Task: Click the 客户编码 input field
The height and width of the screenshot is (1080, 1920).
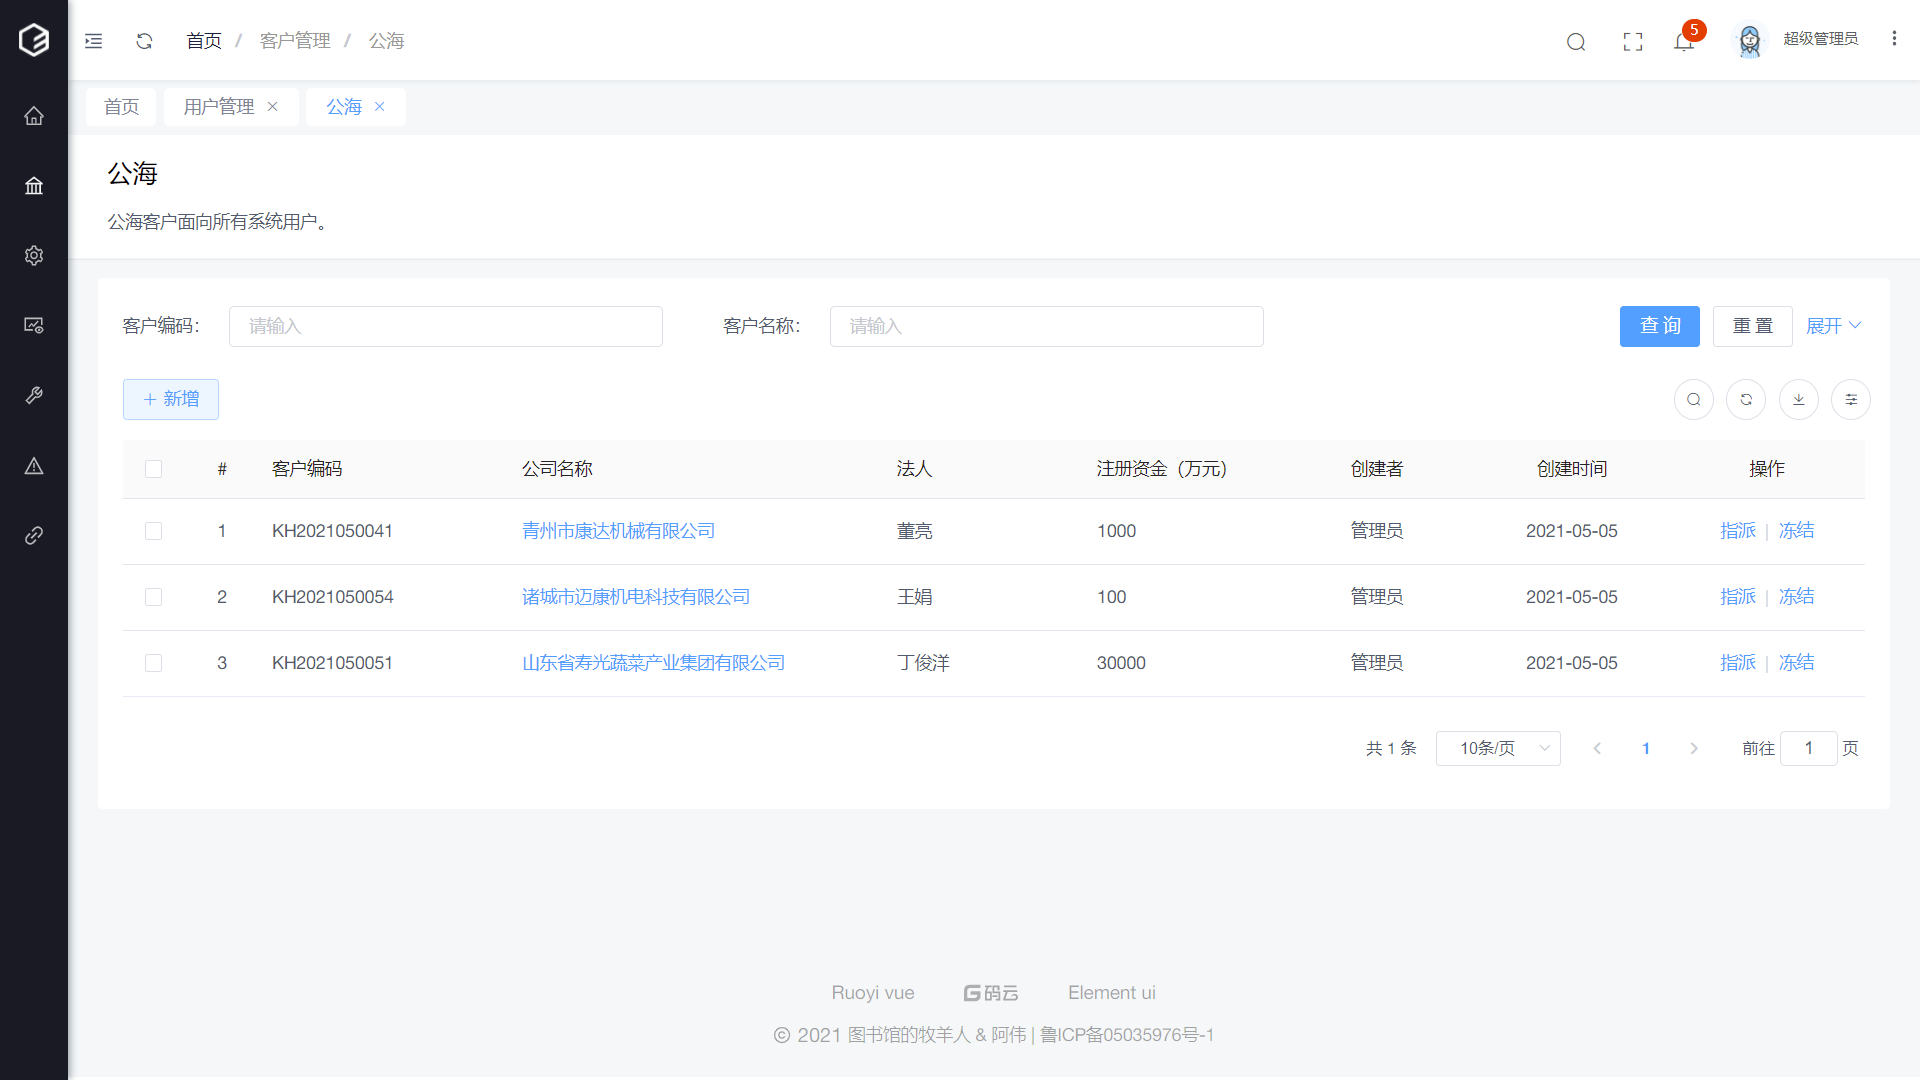Action: pos(445,326)
